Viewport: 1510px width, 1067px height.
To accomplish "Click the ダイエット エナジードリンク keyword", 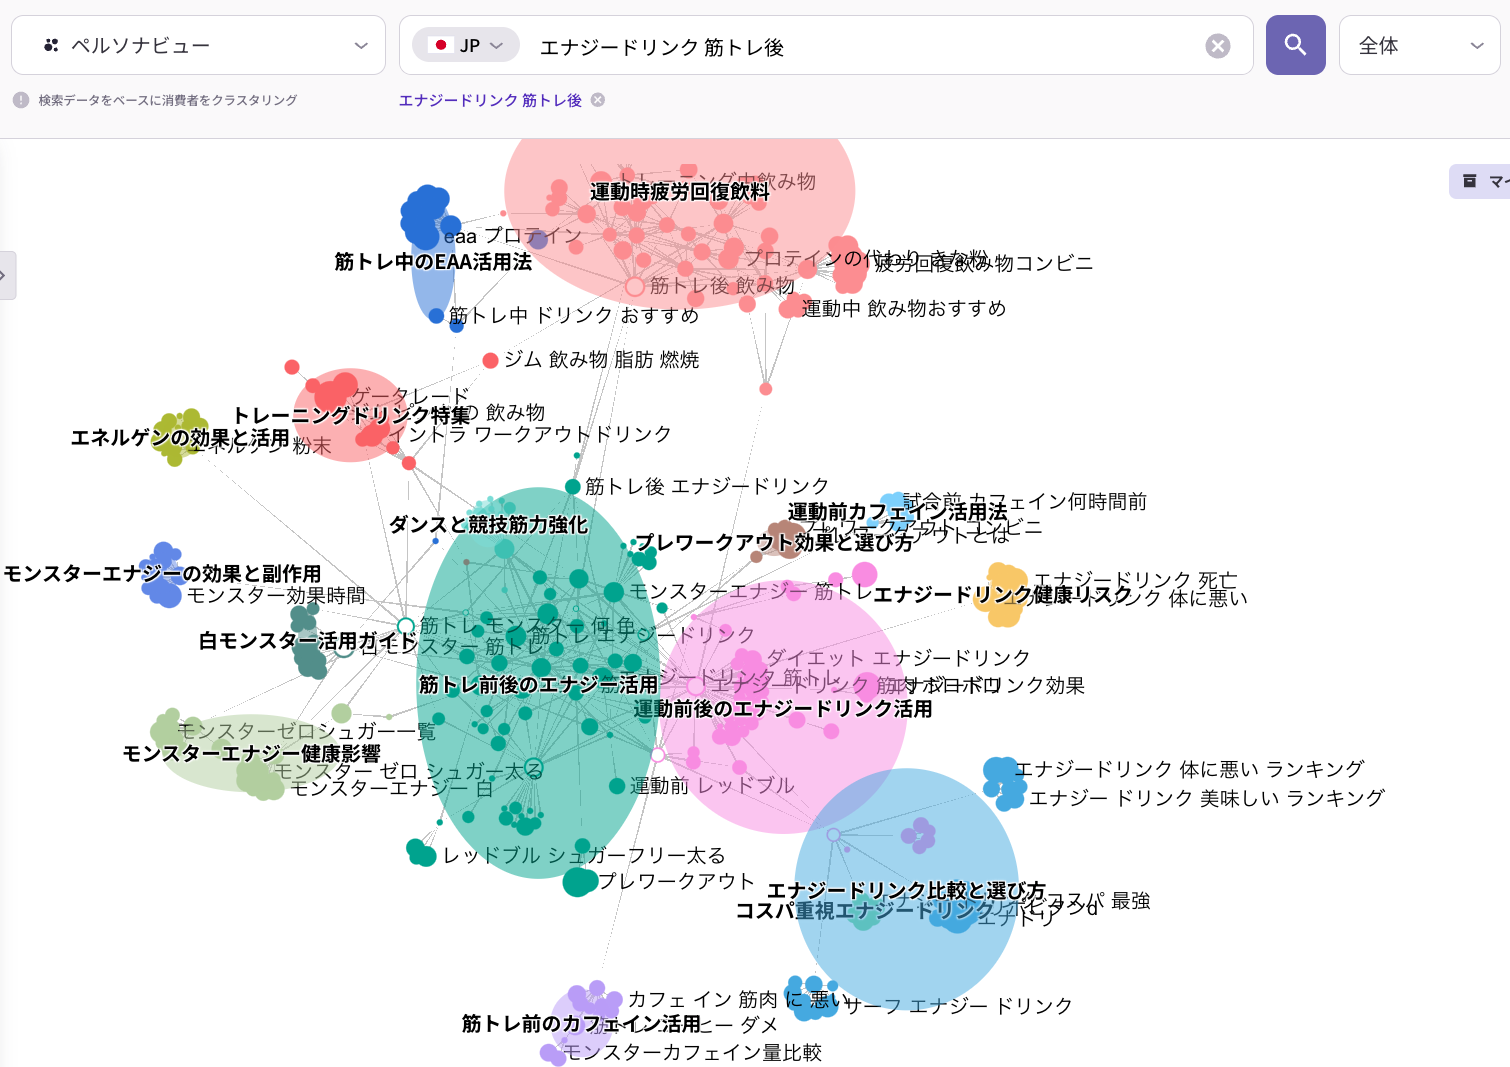I will (898, 658).
